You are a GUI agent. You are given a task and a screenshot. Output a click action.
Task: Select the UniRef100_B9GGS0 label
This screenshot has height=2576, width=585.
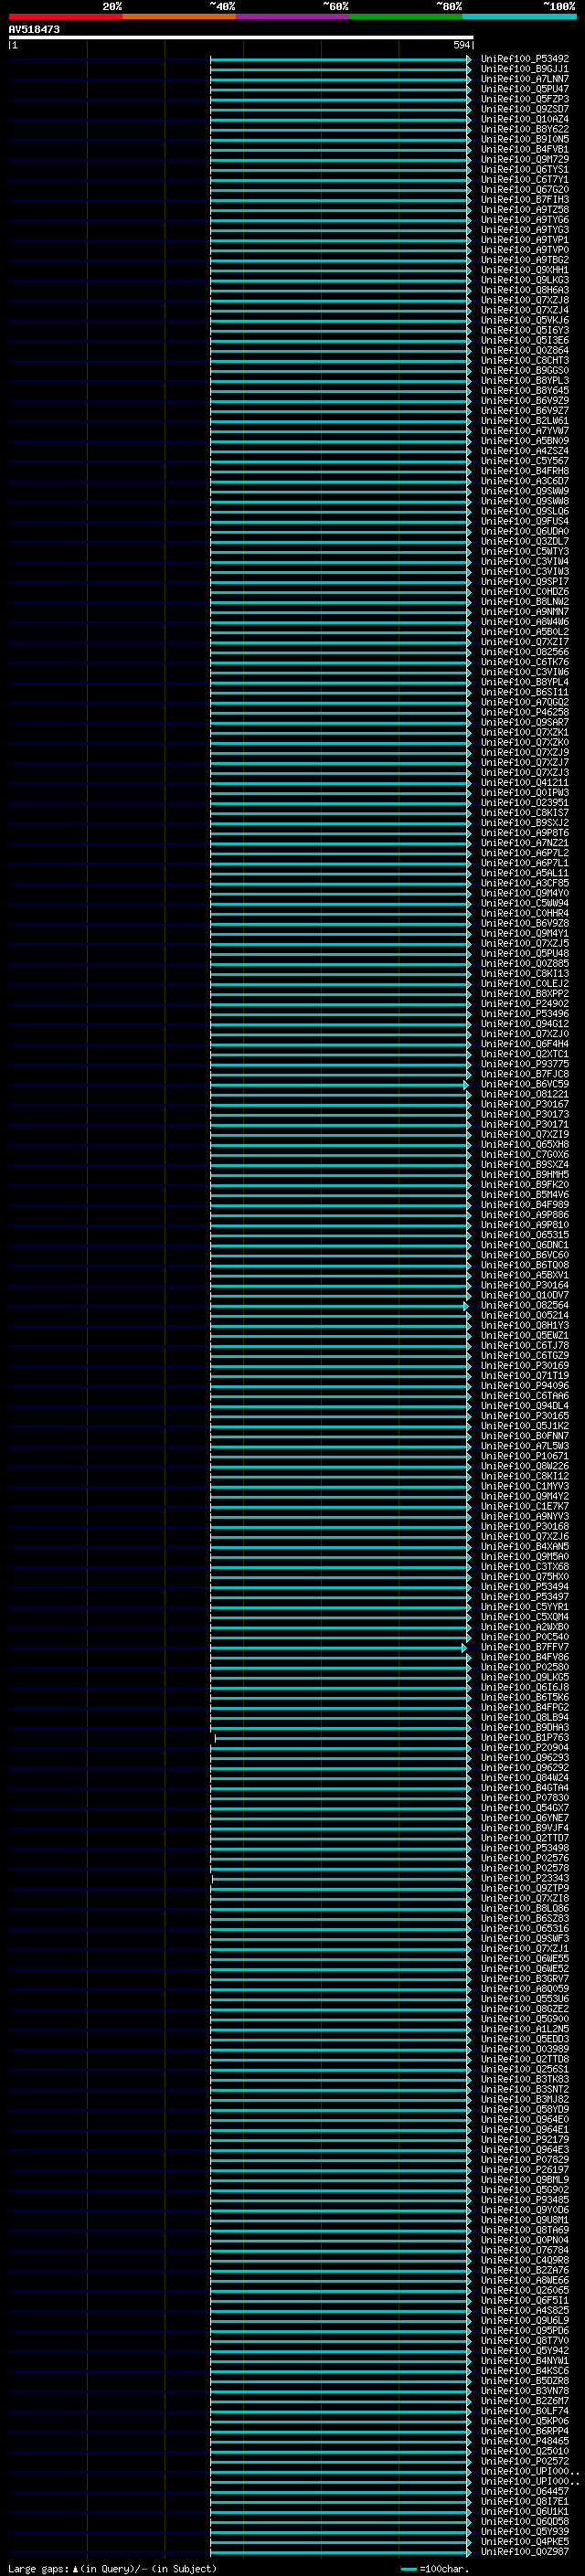coord(525,371)
